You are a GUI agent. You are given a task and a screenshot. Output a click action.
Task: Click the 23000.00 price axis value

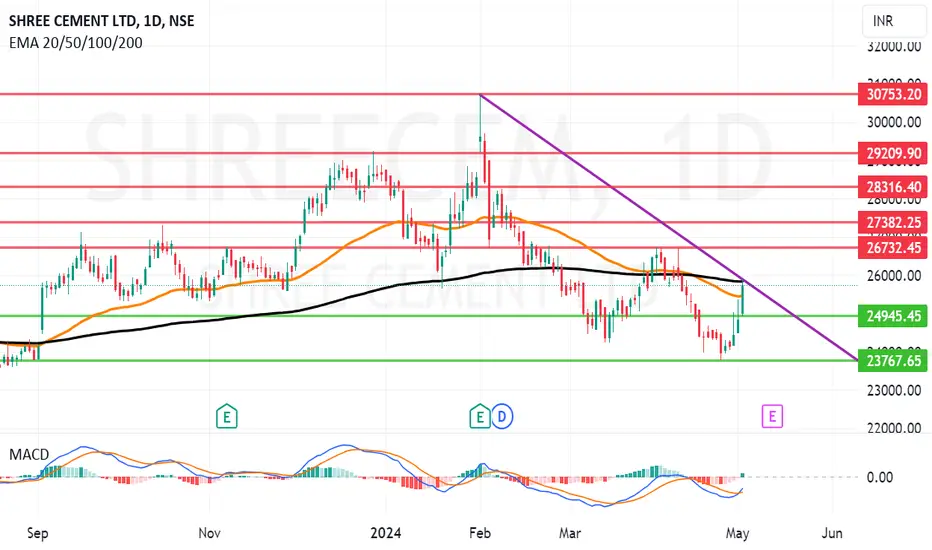(894, 391)
